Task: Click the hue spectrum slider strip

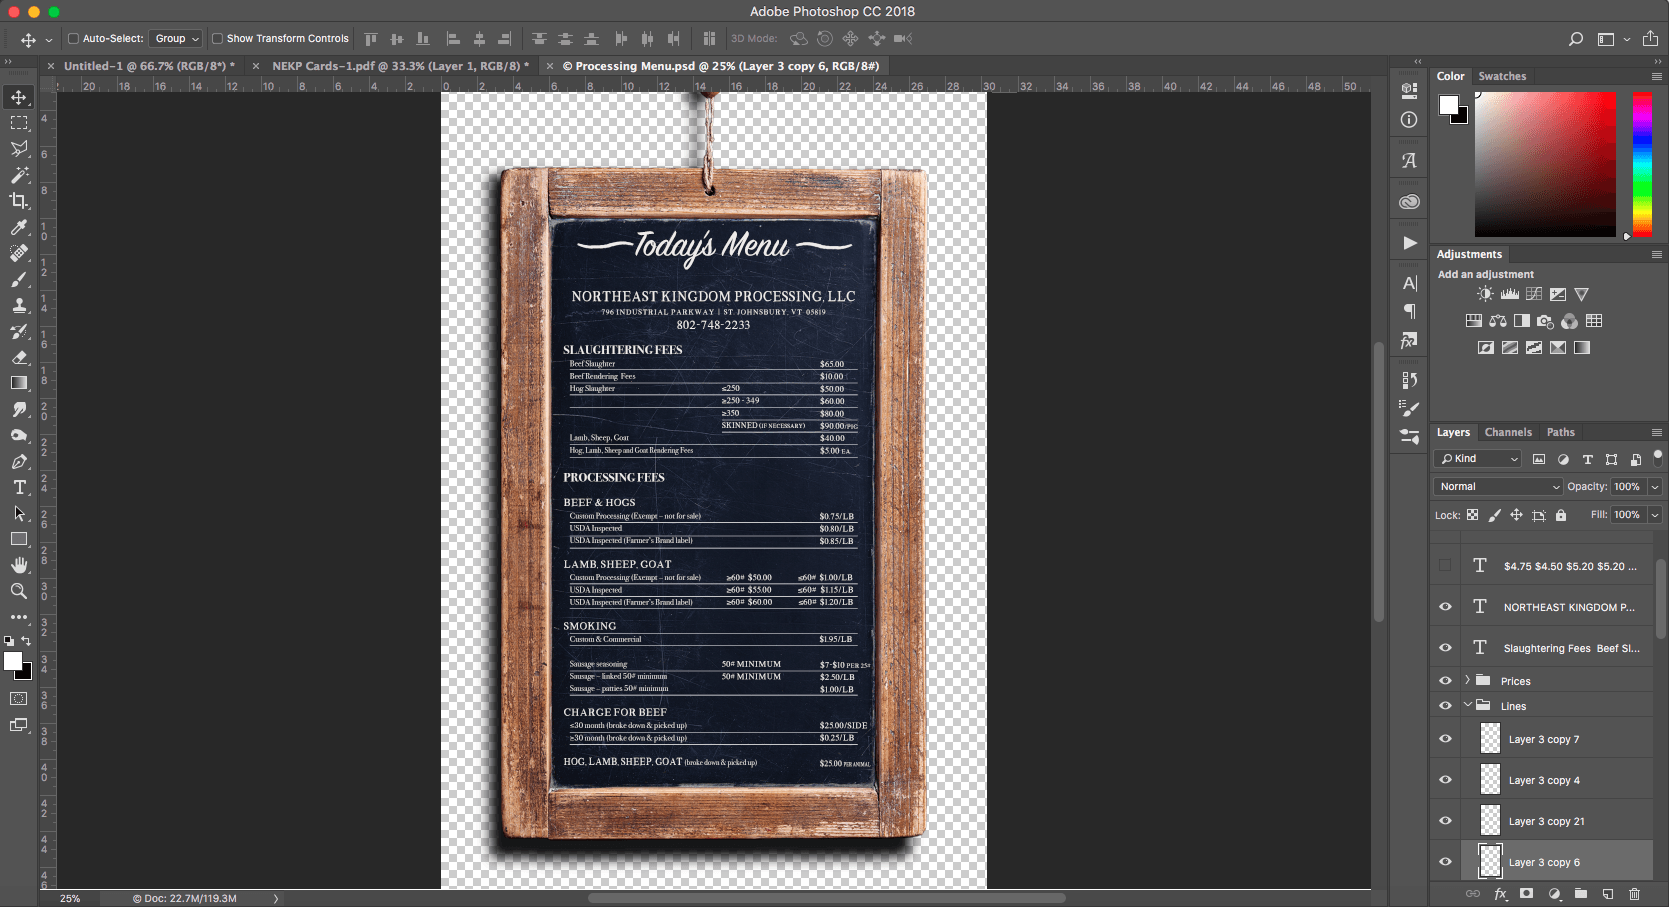Action: (x=1642, y=164)
